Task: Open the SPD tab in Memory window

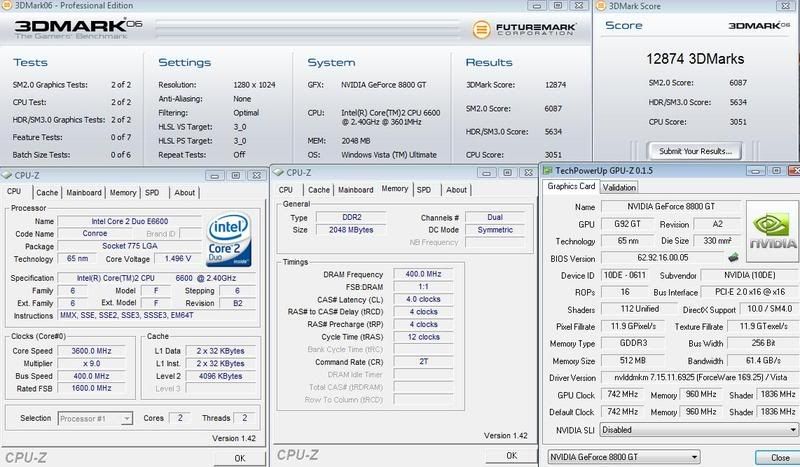Action: point(424,190)
